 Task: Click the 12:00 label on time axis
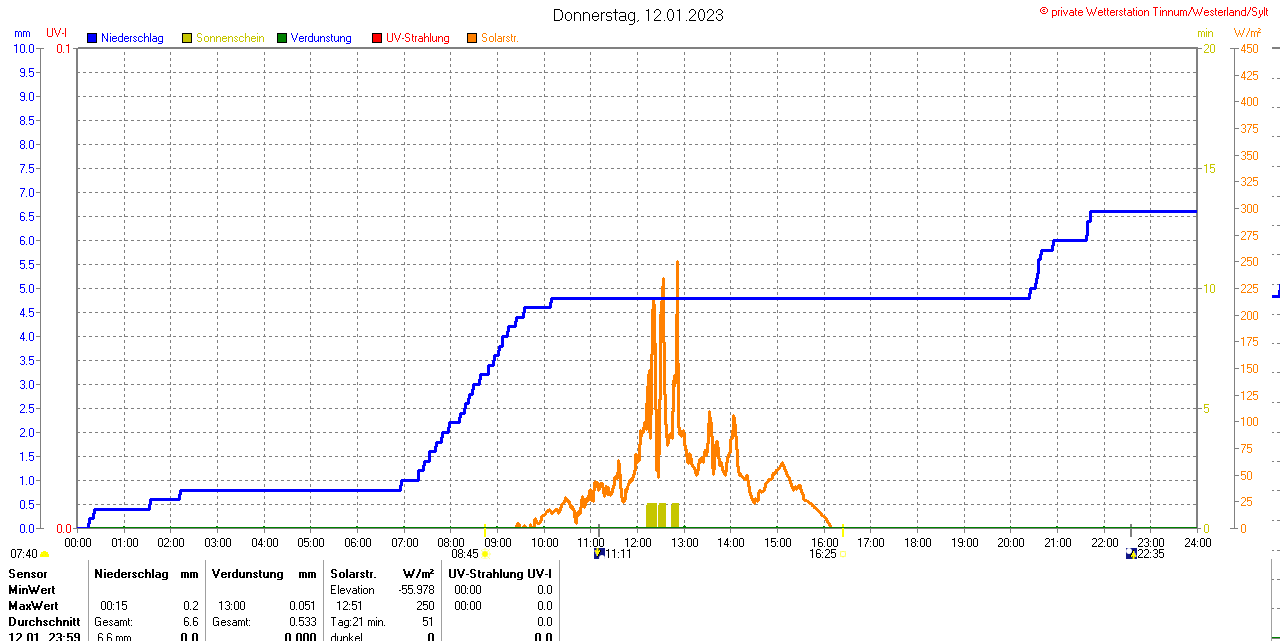tap(637, 543)
